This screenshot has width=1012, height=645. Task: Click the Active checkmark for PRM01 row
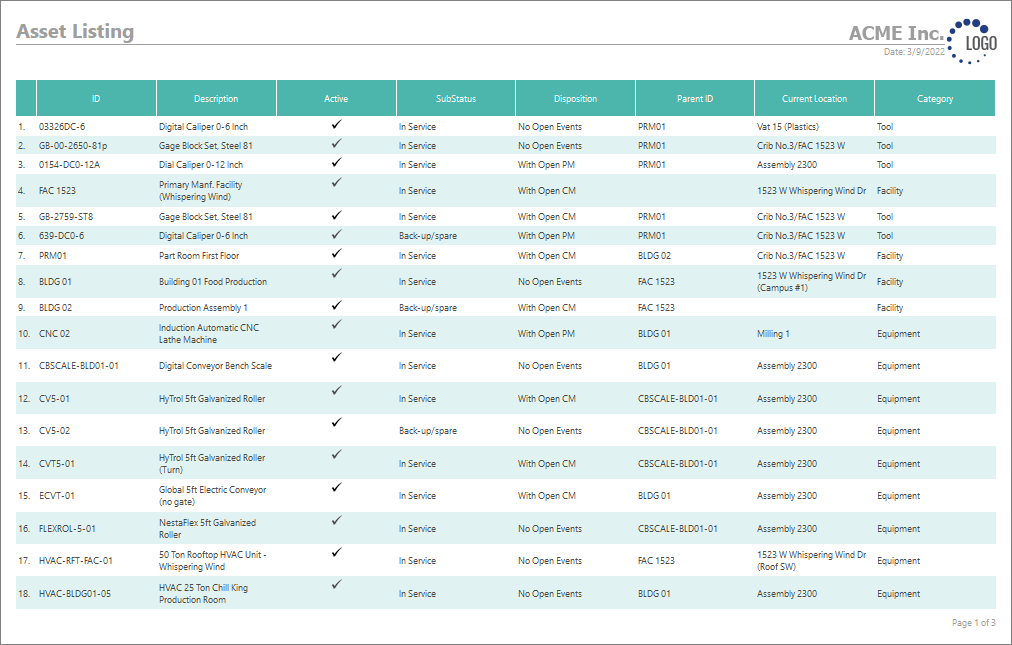click(336, 254)
